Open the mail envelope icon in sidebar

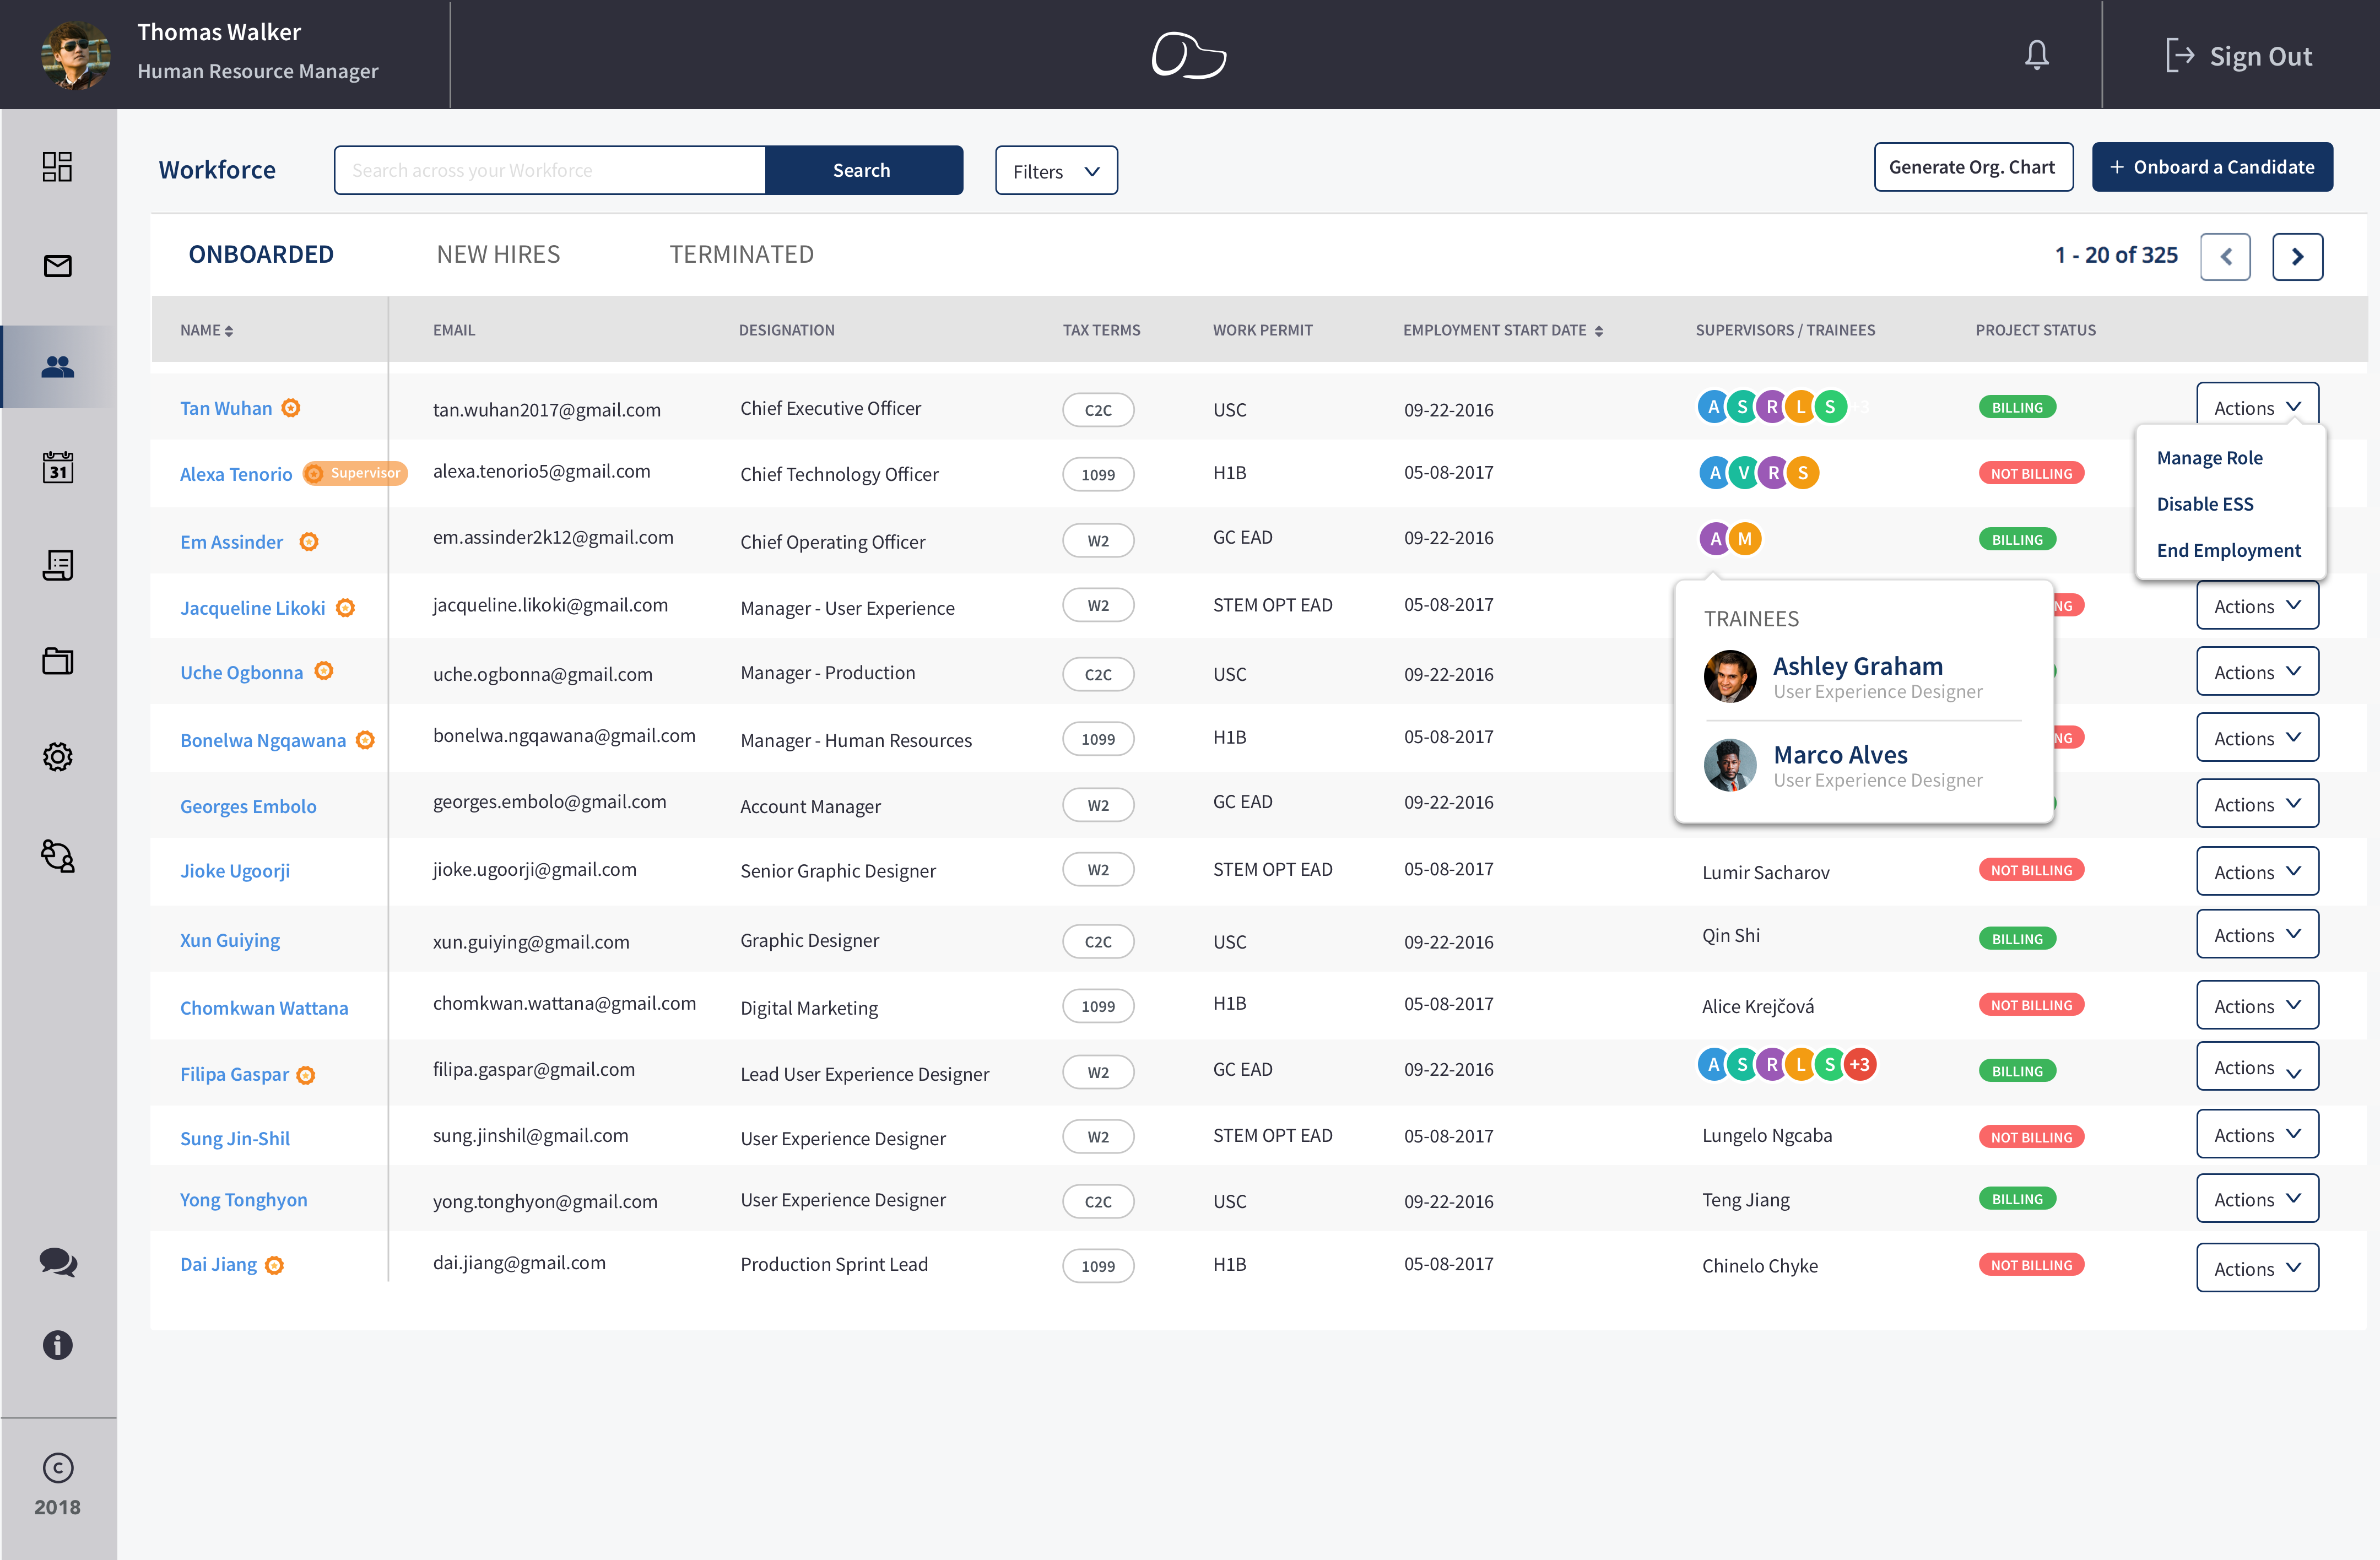click(57, 266)
